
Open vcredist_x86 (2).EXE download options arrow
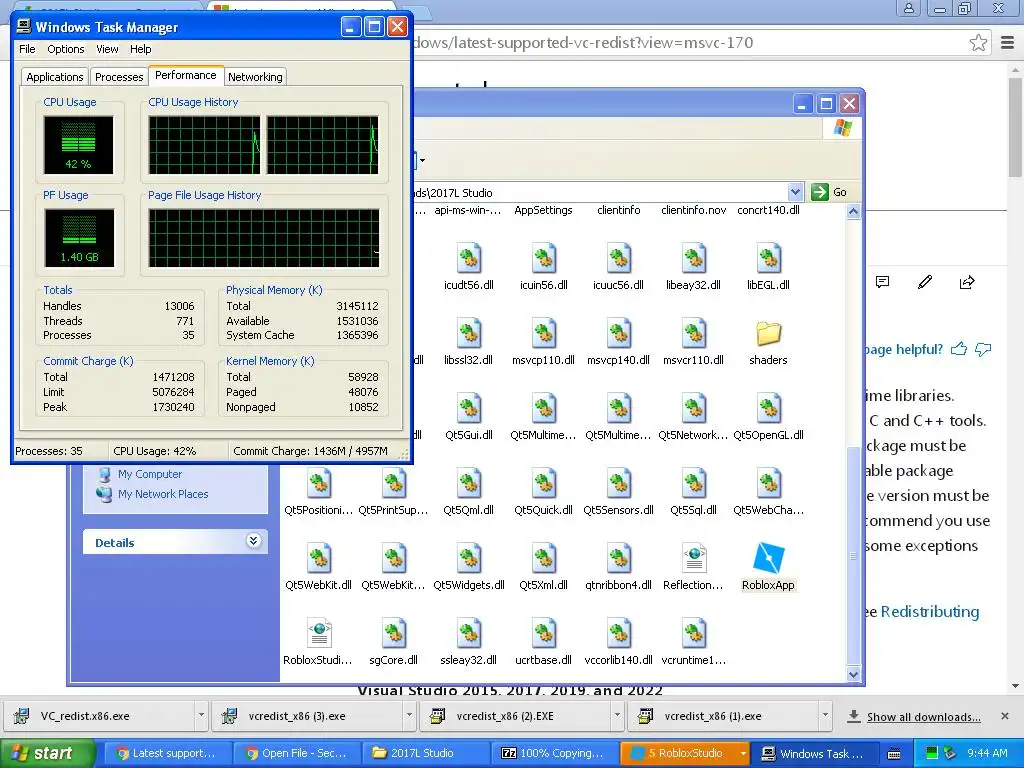617,715
